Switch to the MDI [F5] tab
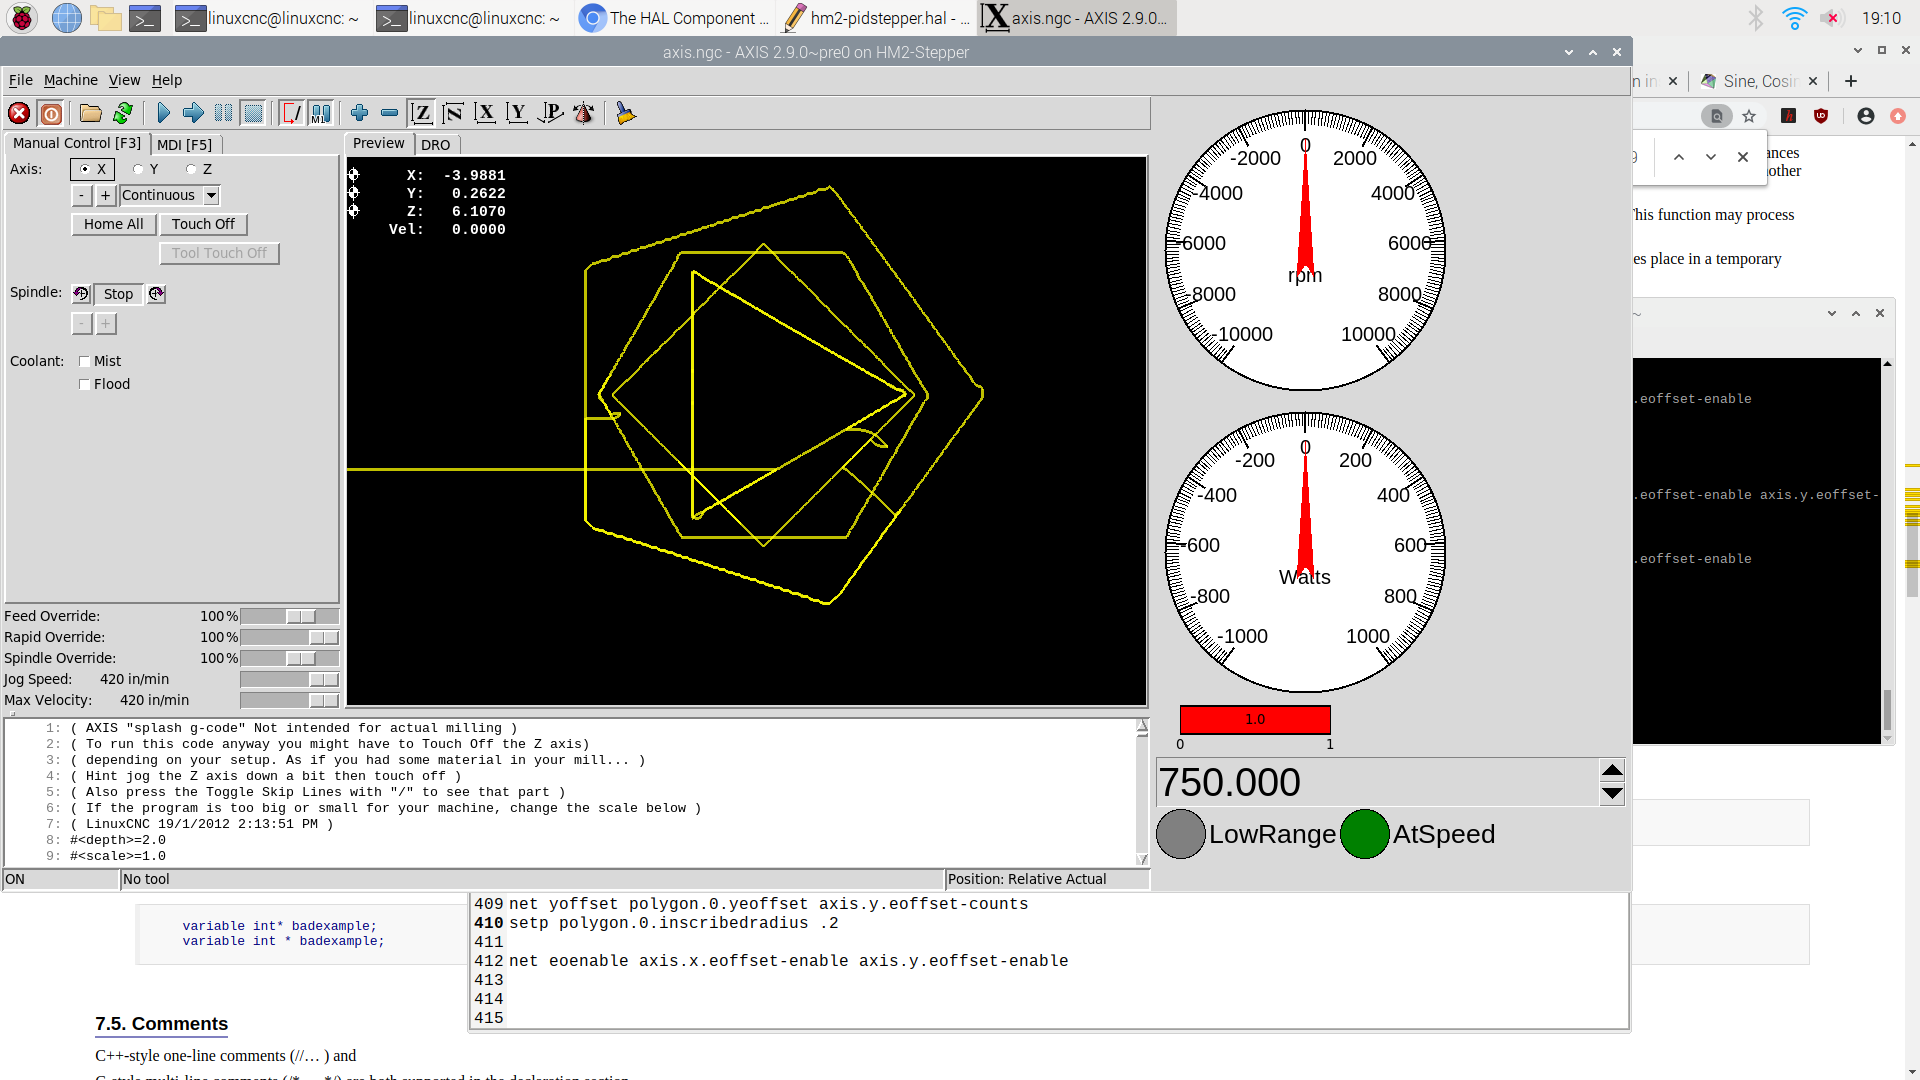1920x1080 pixels. [x=185, y=145]
